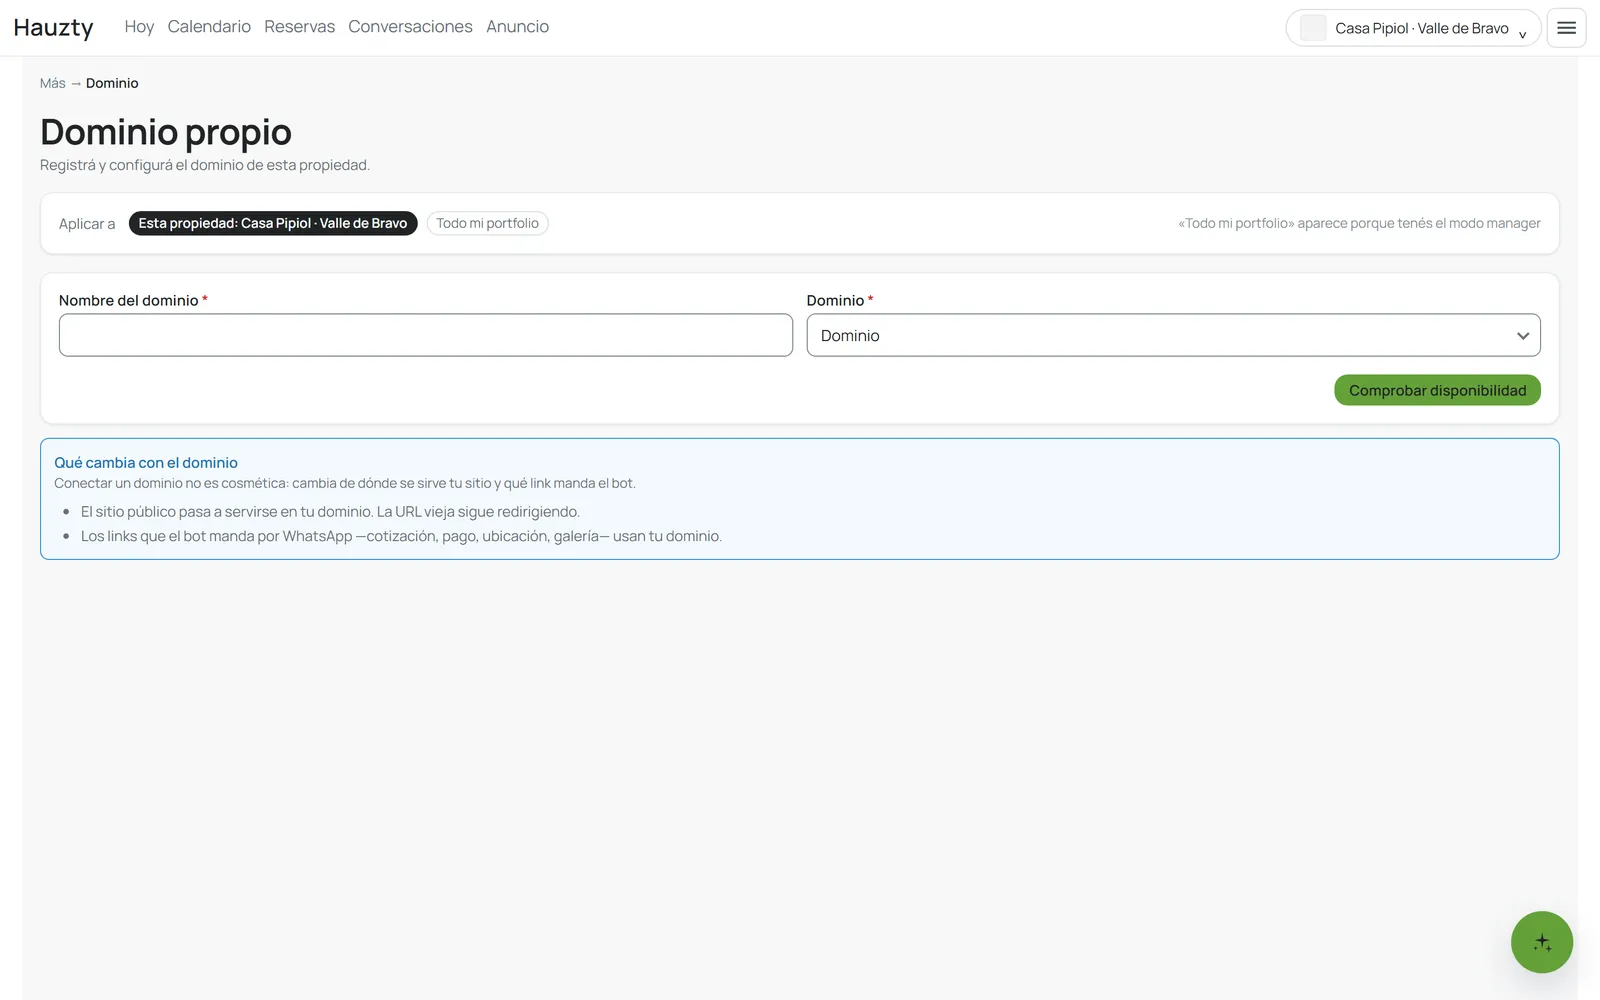Click the Aplicar a label
Screen dimensions: 1600x1000
87,224
